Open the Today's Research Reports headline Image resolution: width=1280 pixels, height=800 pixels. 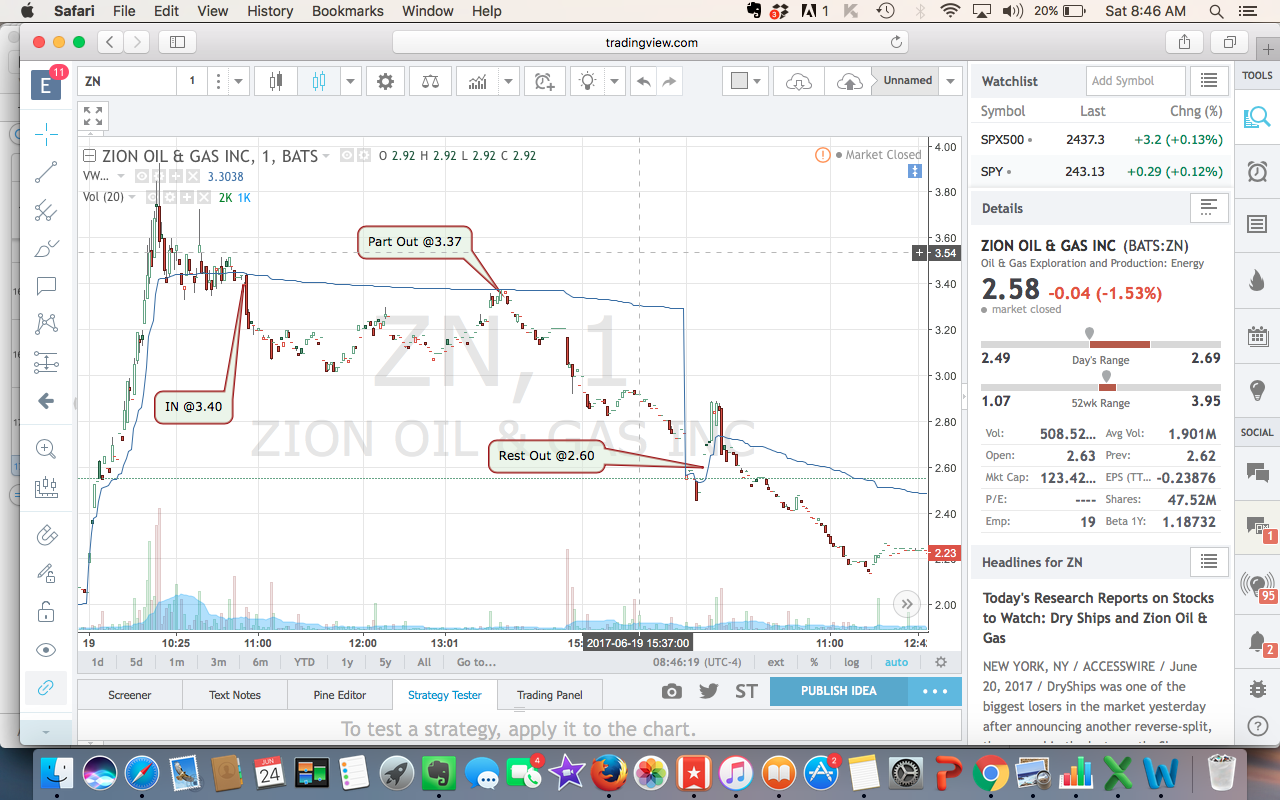(1098, 618)
